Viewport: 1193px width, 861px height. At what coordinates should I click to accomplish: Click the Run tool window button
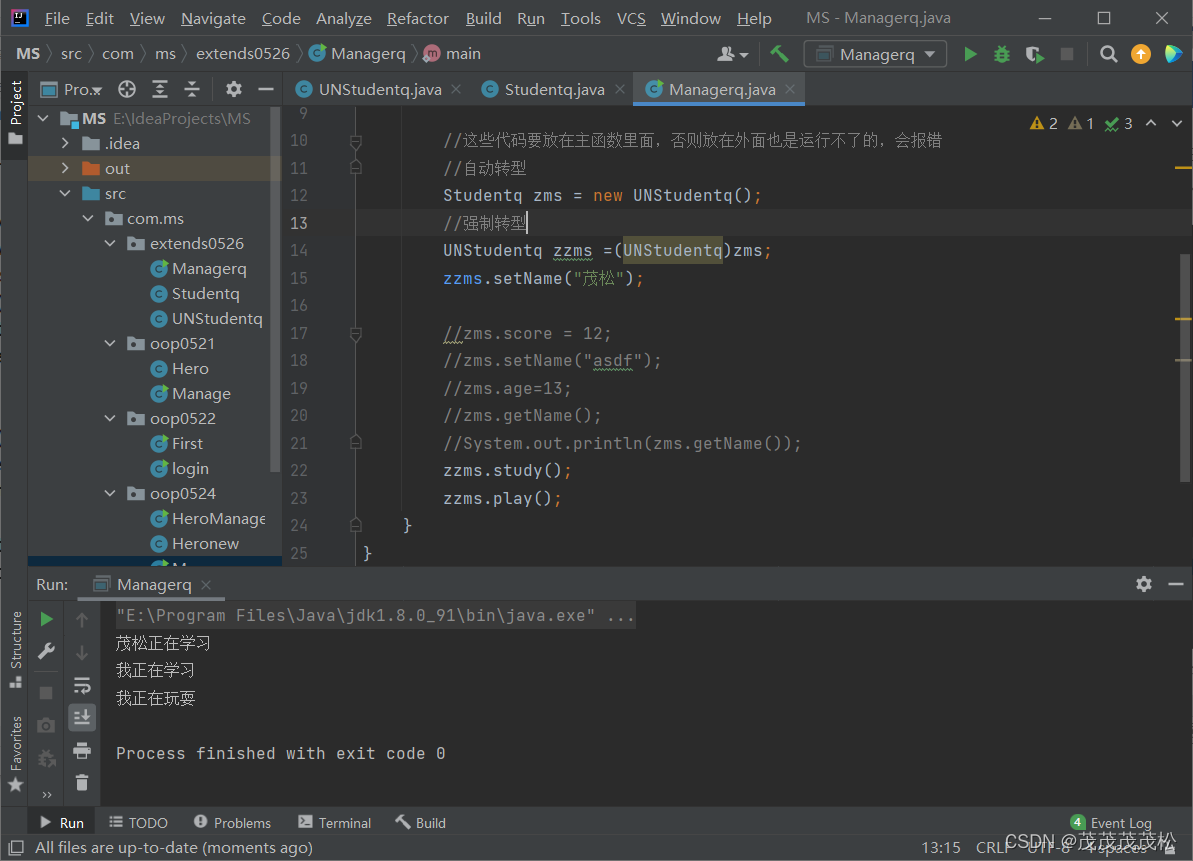coord(62,822)
